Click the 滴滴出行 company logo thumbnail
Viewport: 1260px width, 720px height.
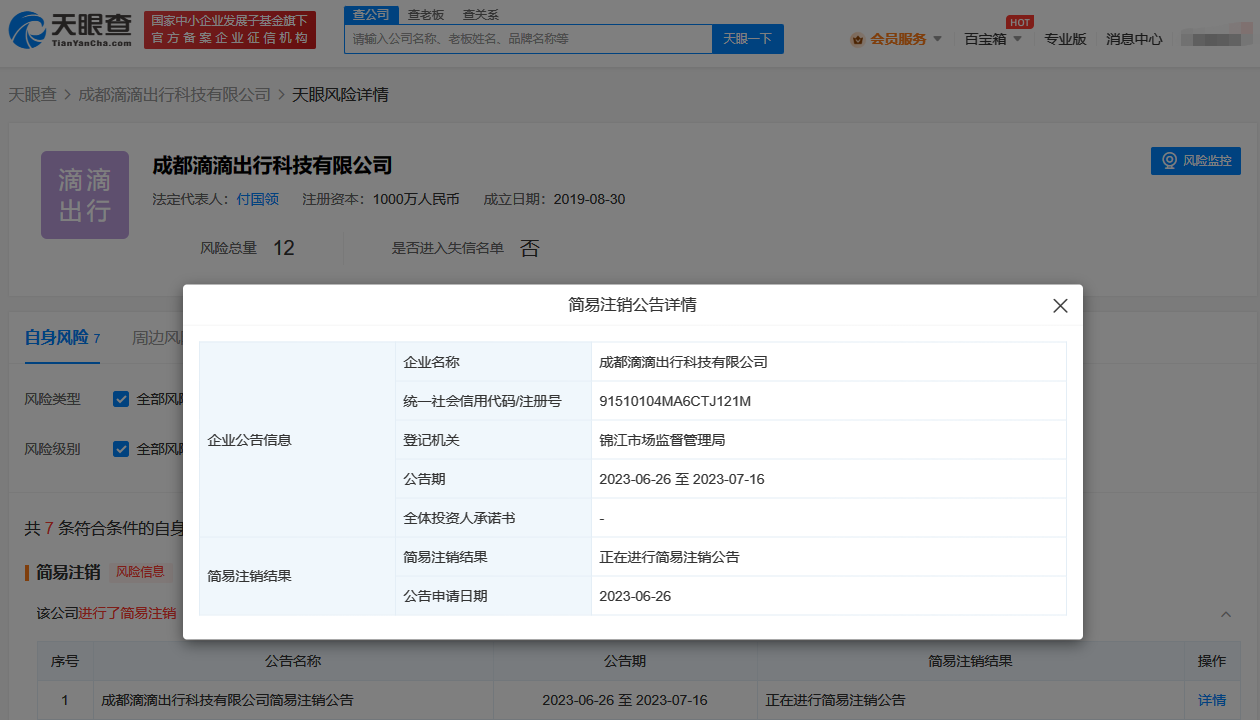pyautogui.click(x=85, y=195)
